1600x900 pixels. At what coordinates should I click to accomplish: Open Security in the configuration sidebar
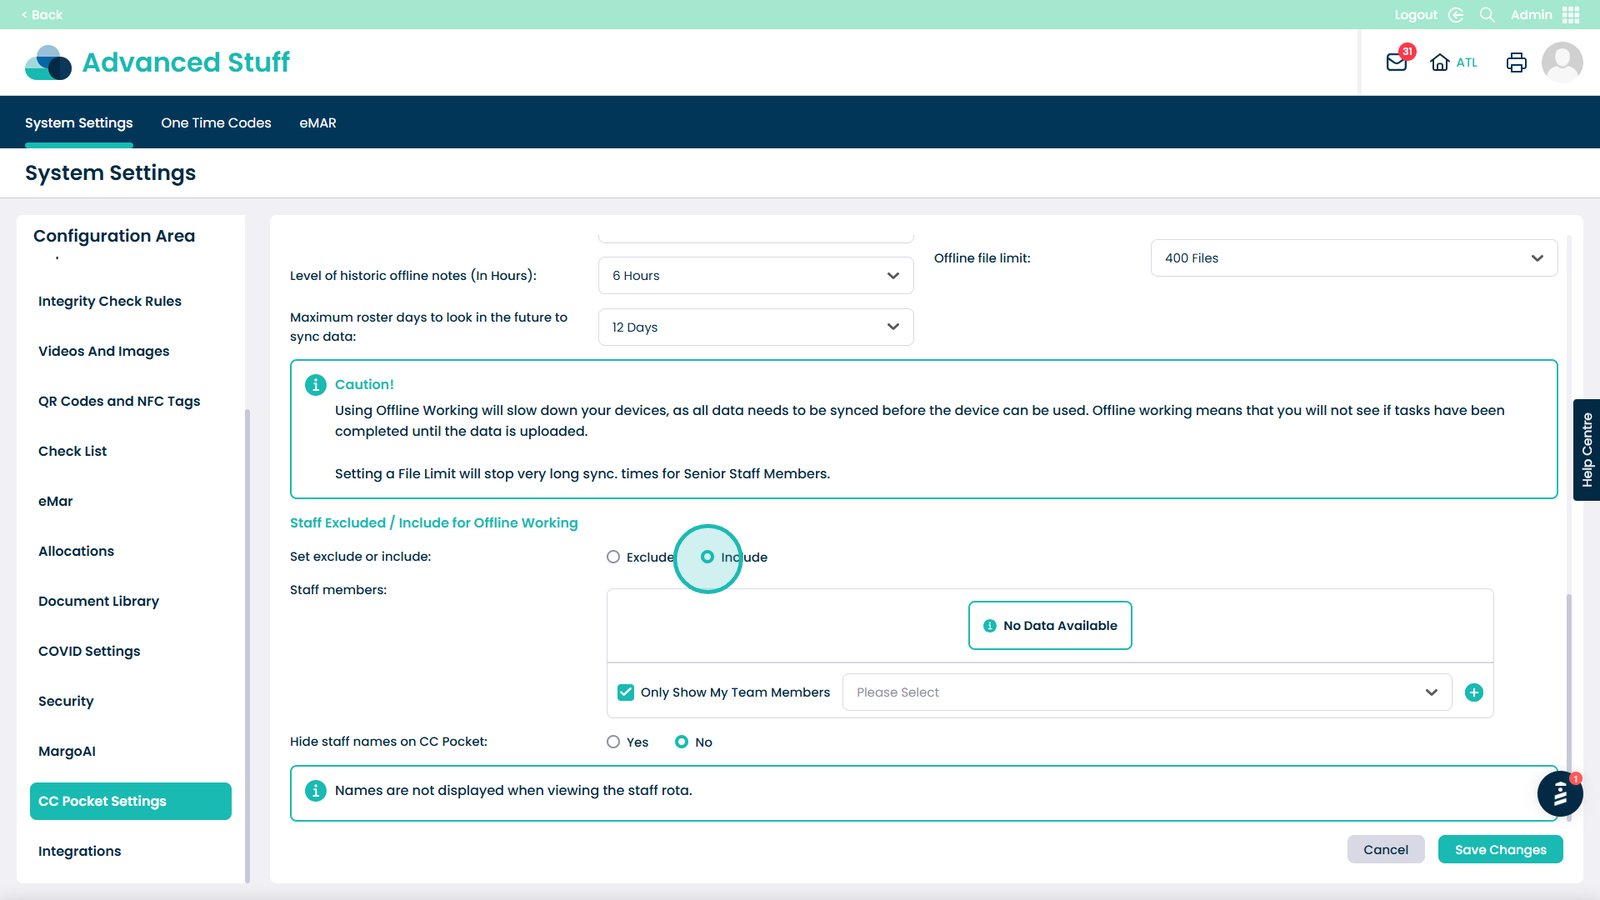click(66, 701)
